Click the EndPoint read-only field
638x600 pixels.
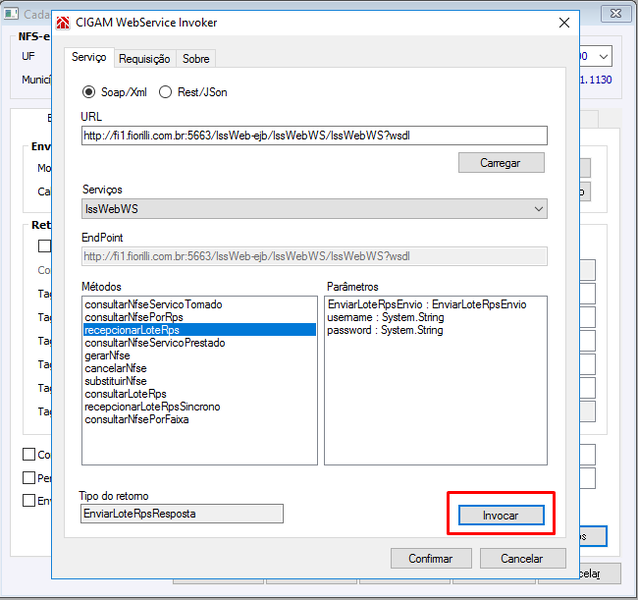(x=314, y=256)
